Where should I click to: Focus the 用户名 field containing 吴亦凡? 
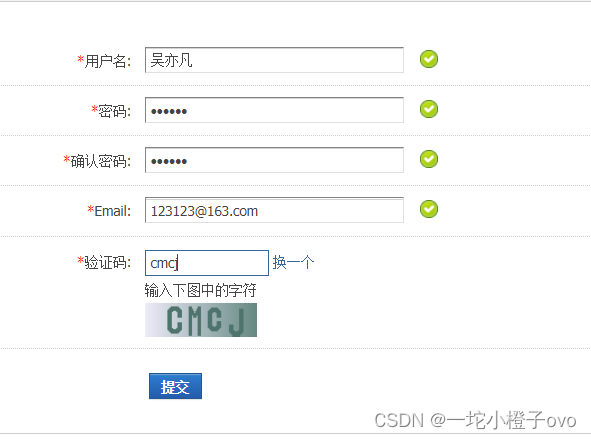tap(274, 60)
